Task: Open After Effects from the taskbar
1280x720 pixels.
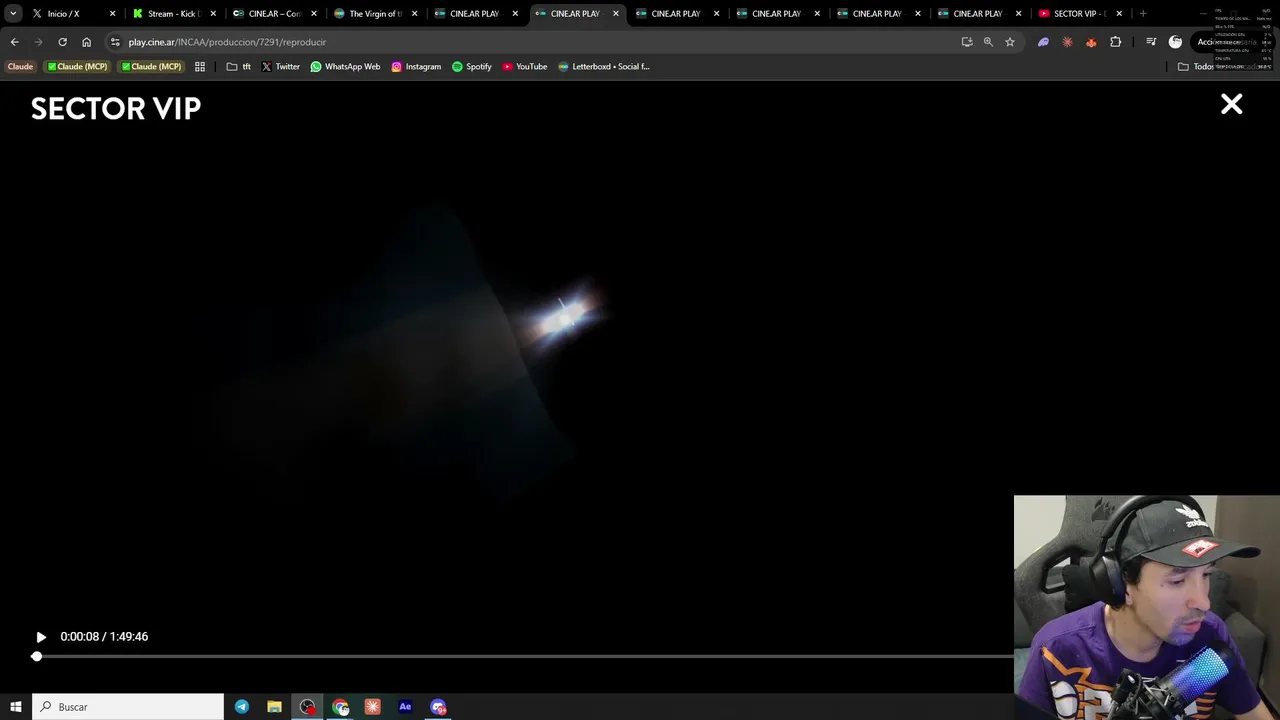Action: pos(405,707)
